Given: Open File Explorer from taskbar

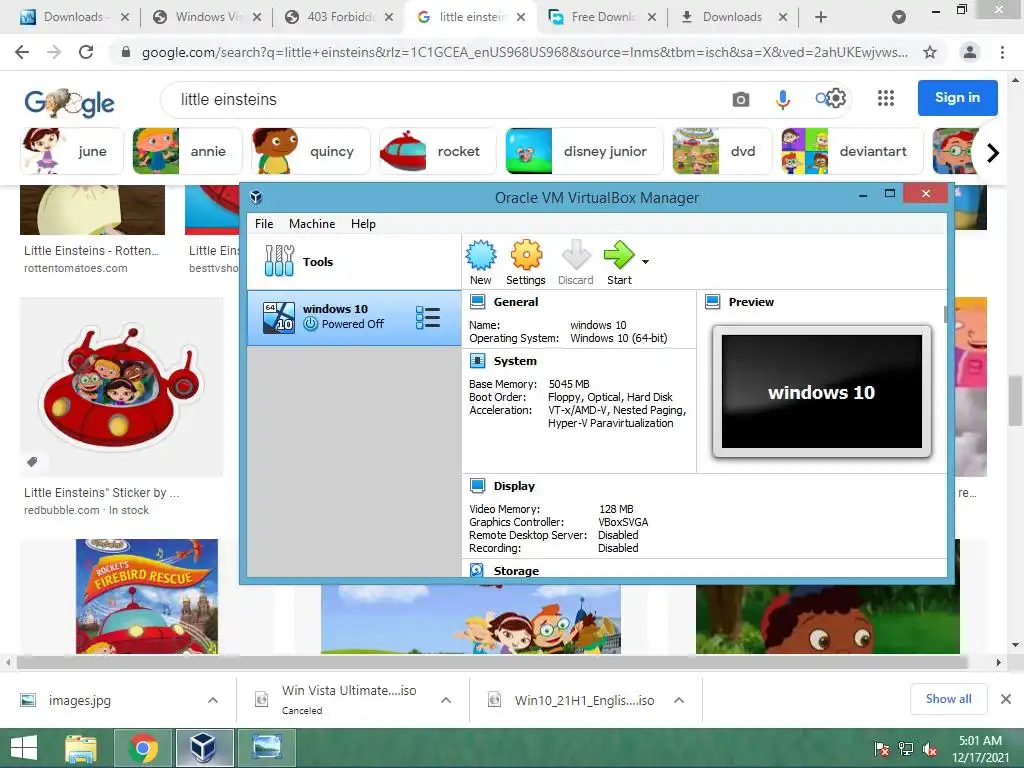Looking at the screenshot, I should 81,748.
